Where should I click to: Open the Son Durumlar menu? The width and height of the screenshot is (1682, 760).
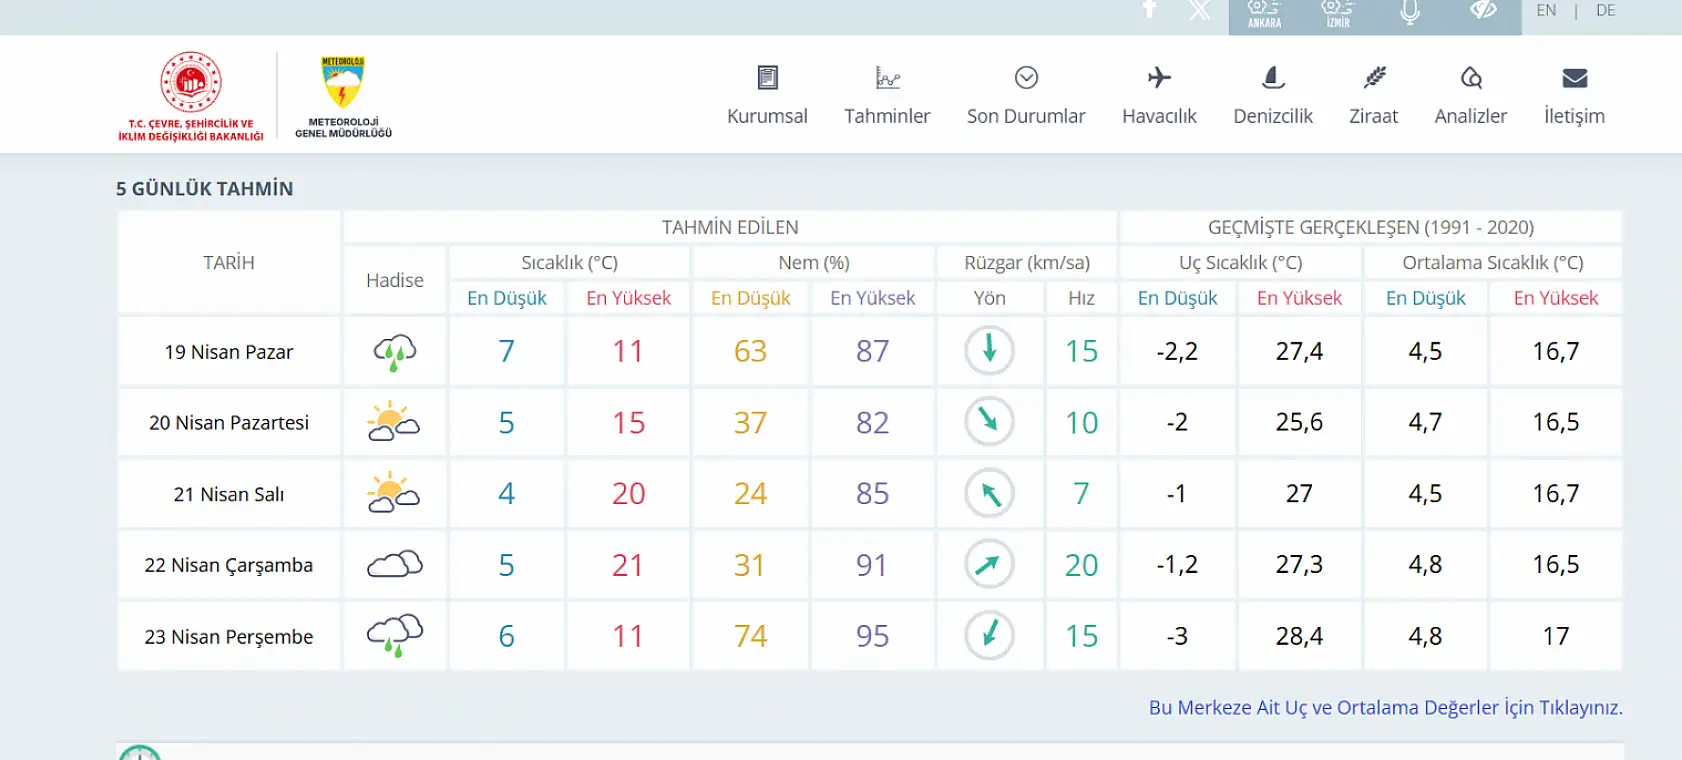[x=1026, y=96]
